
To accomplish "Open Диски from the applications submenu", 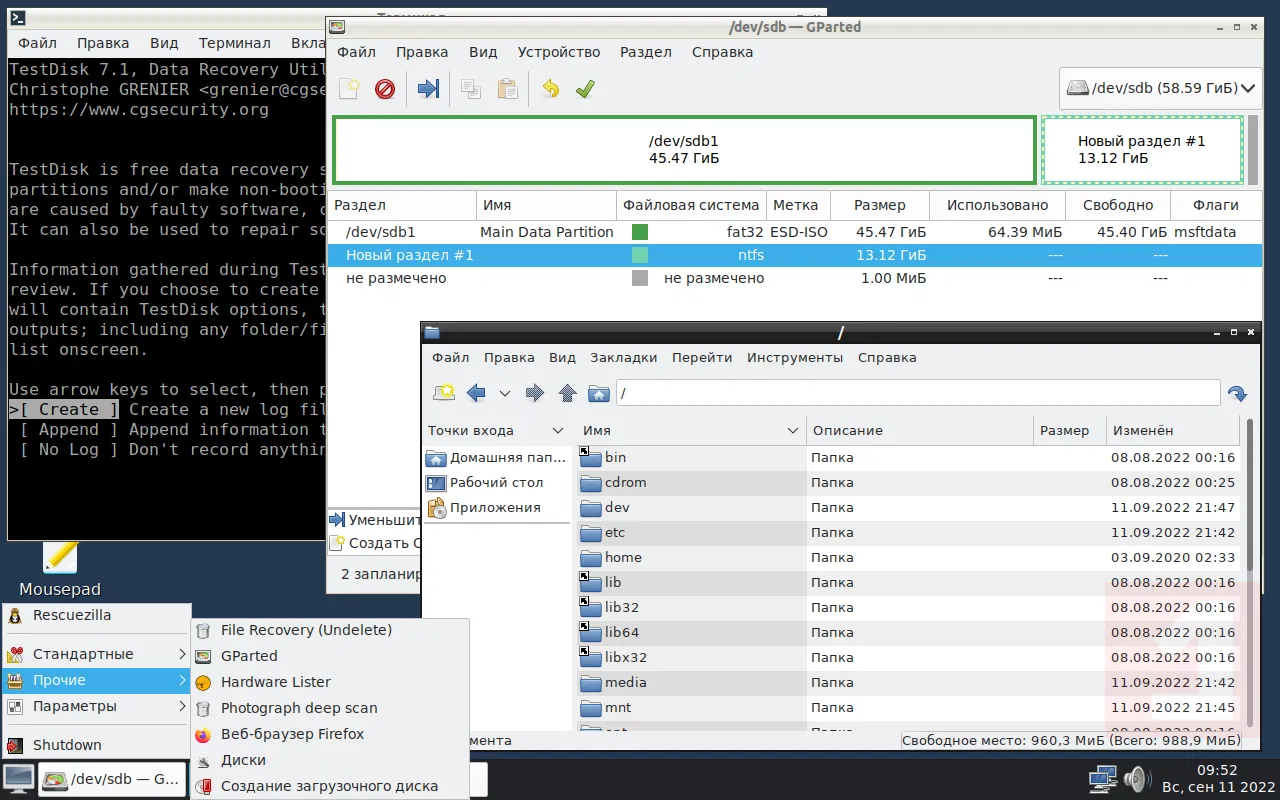I will coord(329,760).
